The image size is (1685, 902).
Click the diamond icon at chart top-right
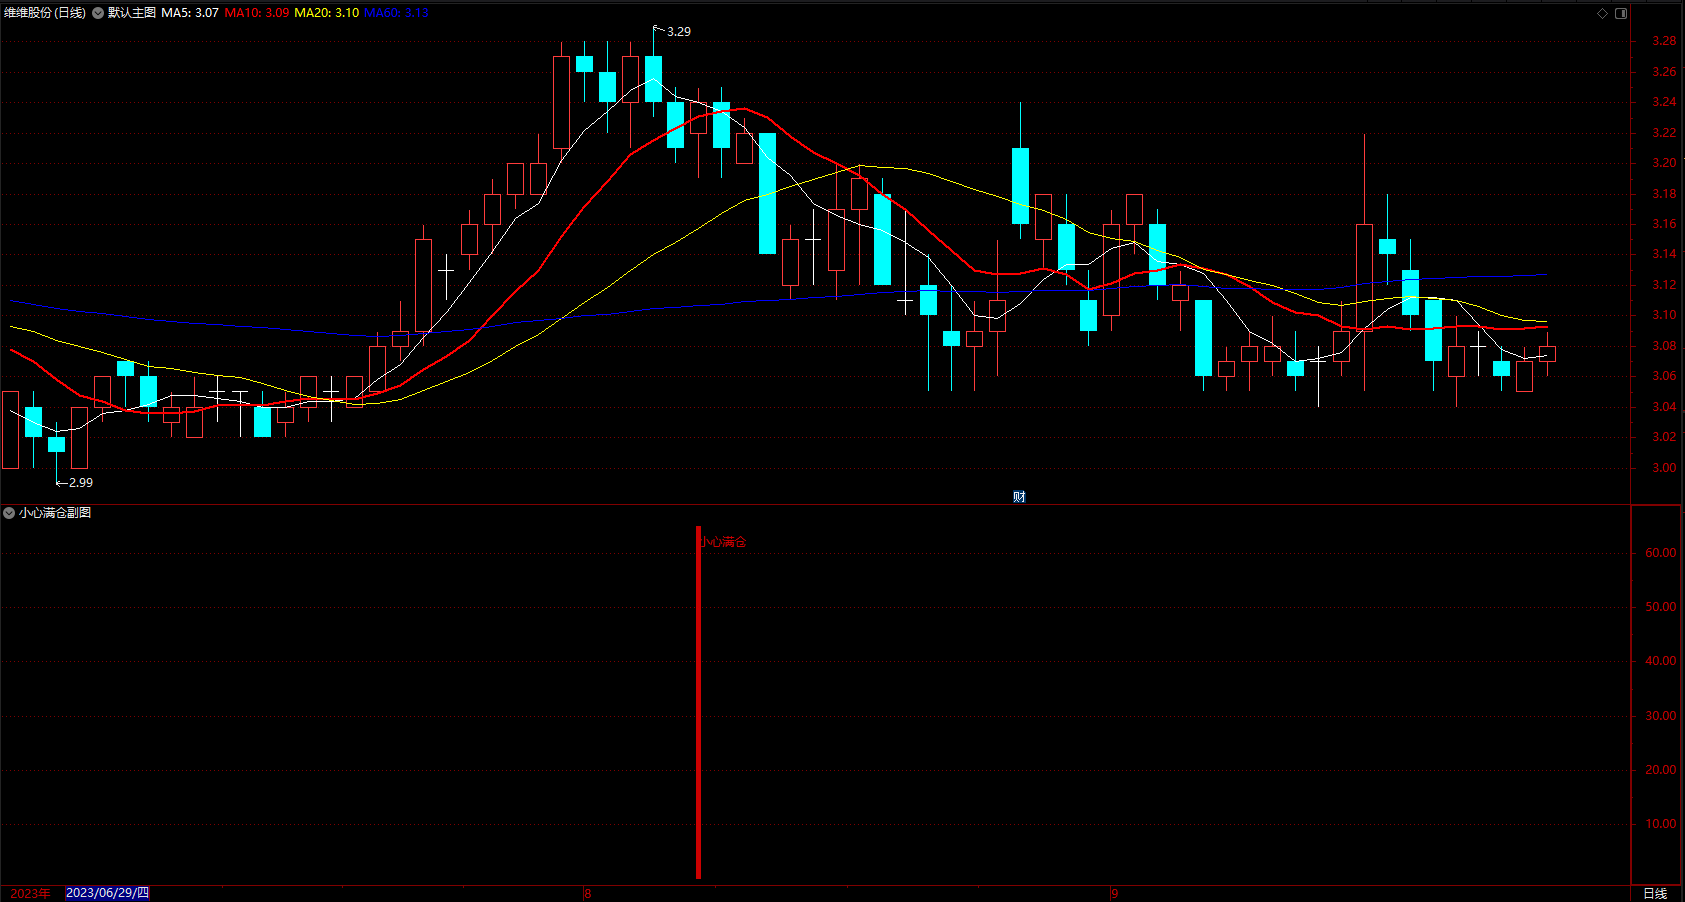(x=1602, y=13)
